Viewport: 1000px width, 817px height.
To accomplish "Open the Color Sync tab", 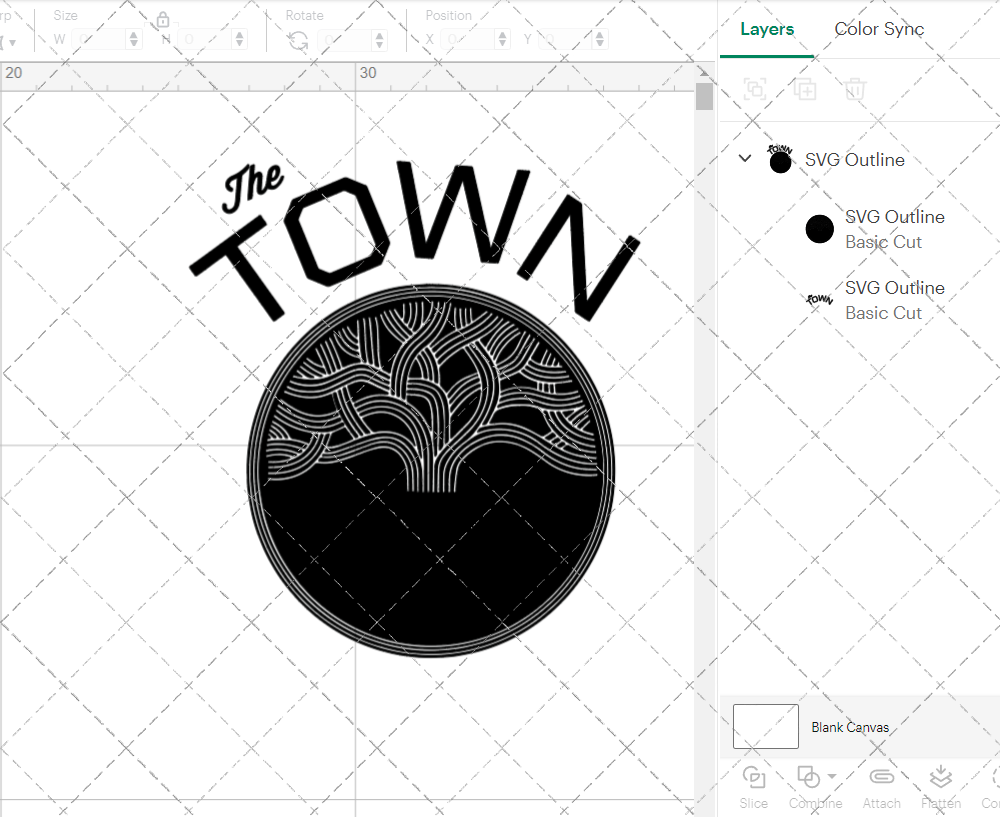I will pyautogui.click(x=879, y=29).
